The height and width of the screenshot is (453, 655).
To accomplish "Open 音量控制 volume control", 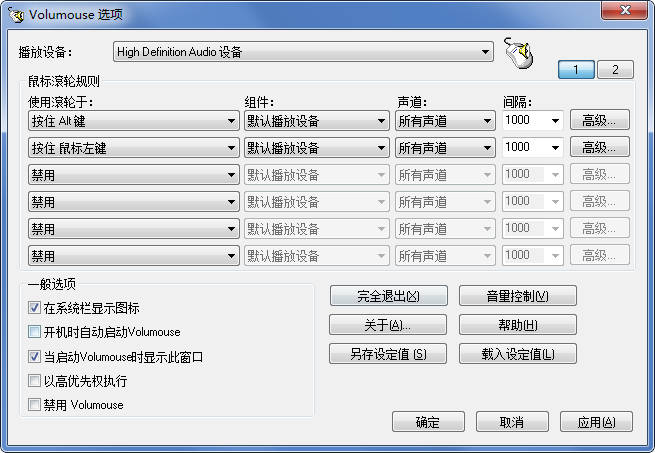I will click(517, 297).
